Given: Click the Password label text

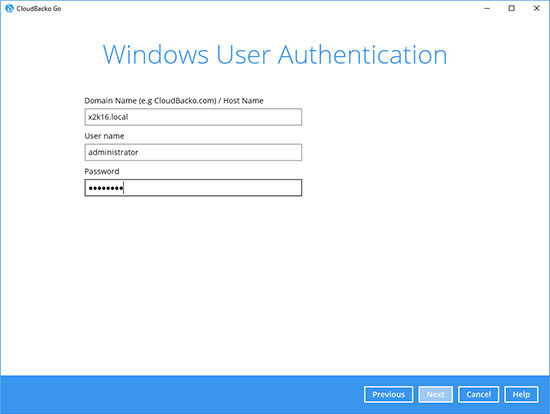Looking at the screenshot, I should [x=102, y=171].
